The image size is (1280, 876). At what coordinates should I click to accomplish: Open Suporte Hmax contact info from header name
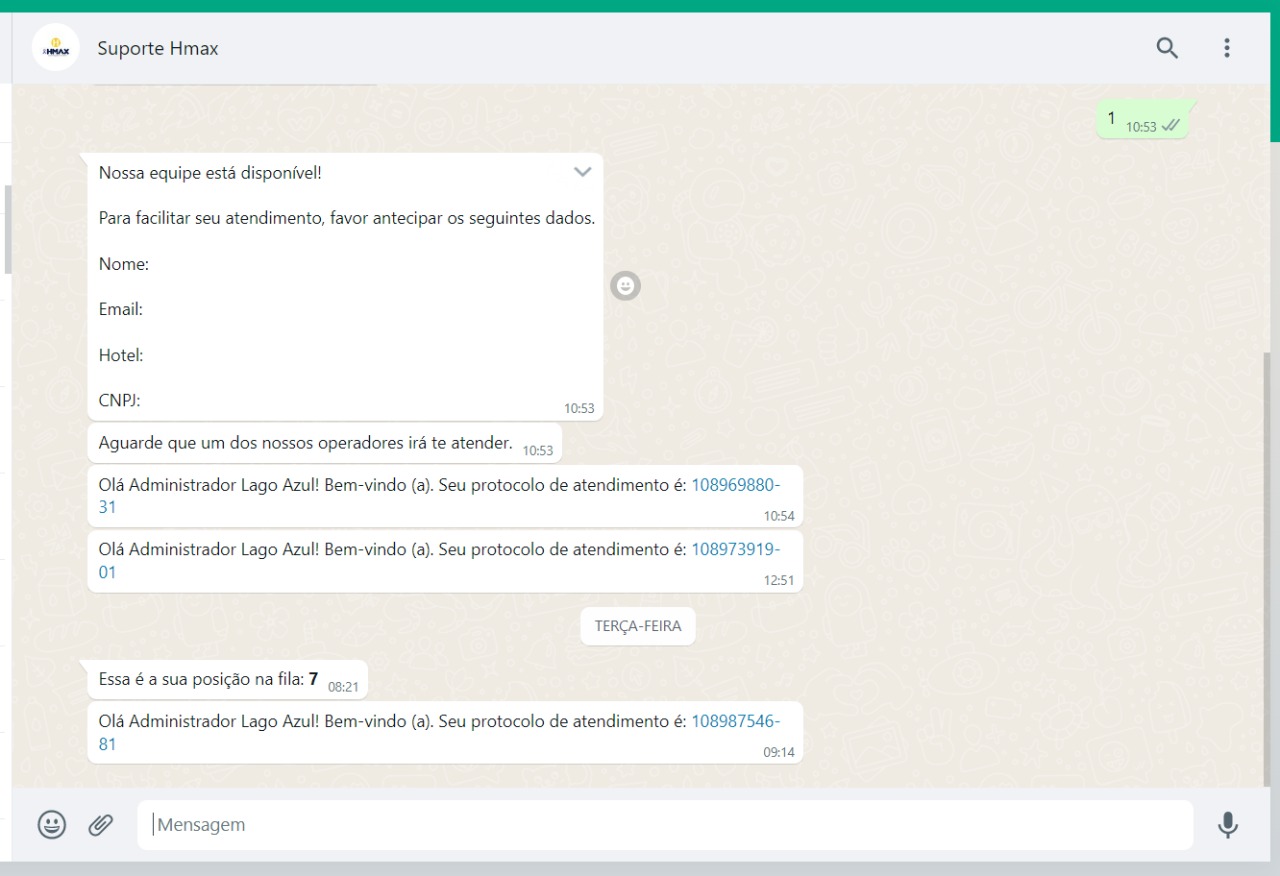click(x=157, y=48)
